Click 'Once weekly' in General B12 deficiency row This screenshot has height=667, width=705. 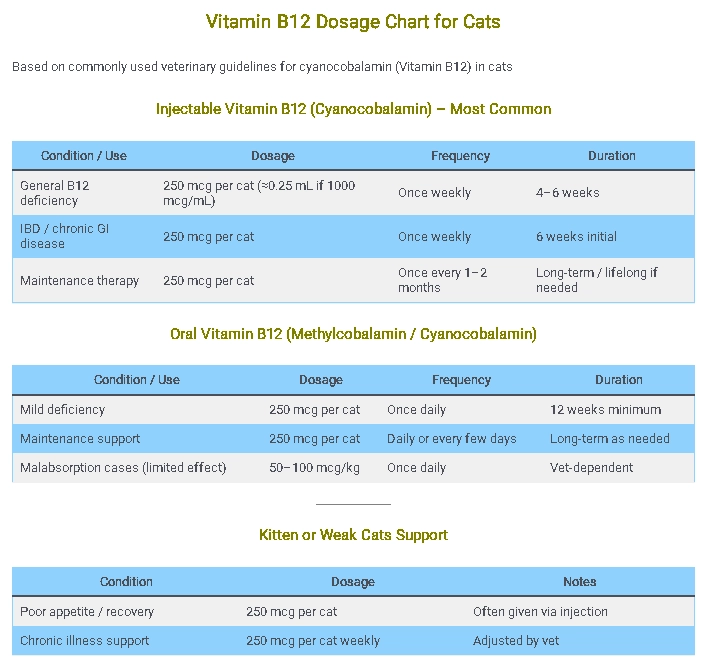434,192
